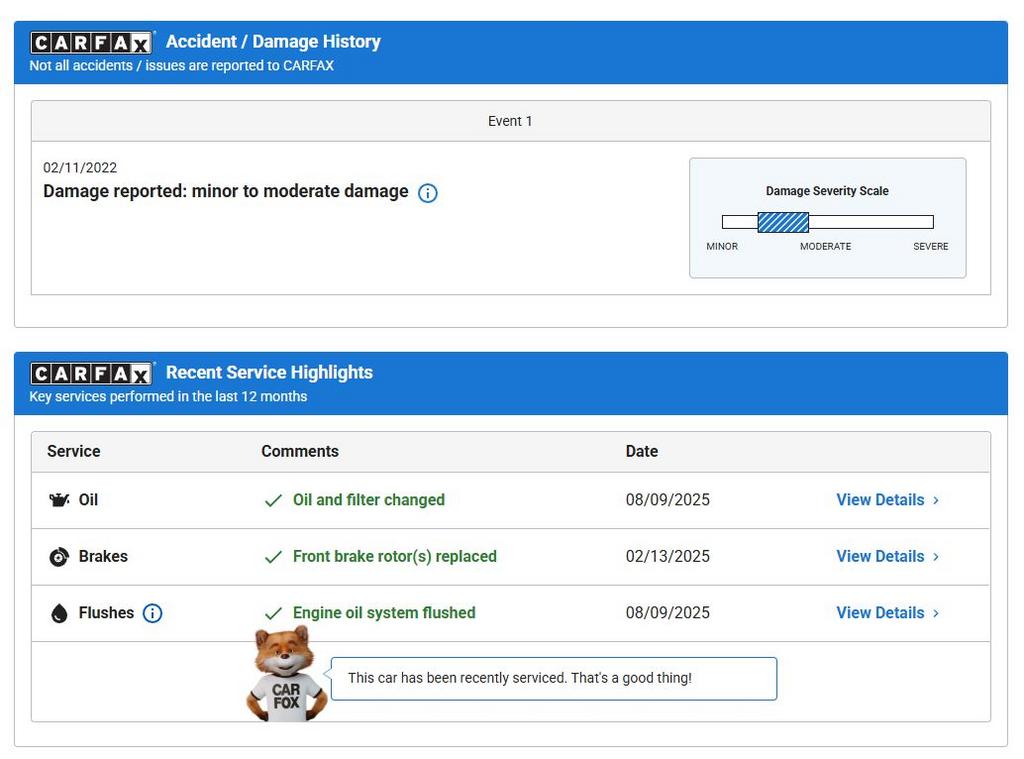Click the Brakes rotor icon
1024x759 pixels.
click(59, 557)
